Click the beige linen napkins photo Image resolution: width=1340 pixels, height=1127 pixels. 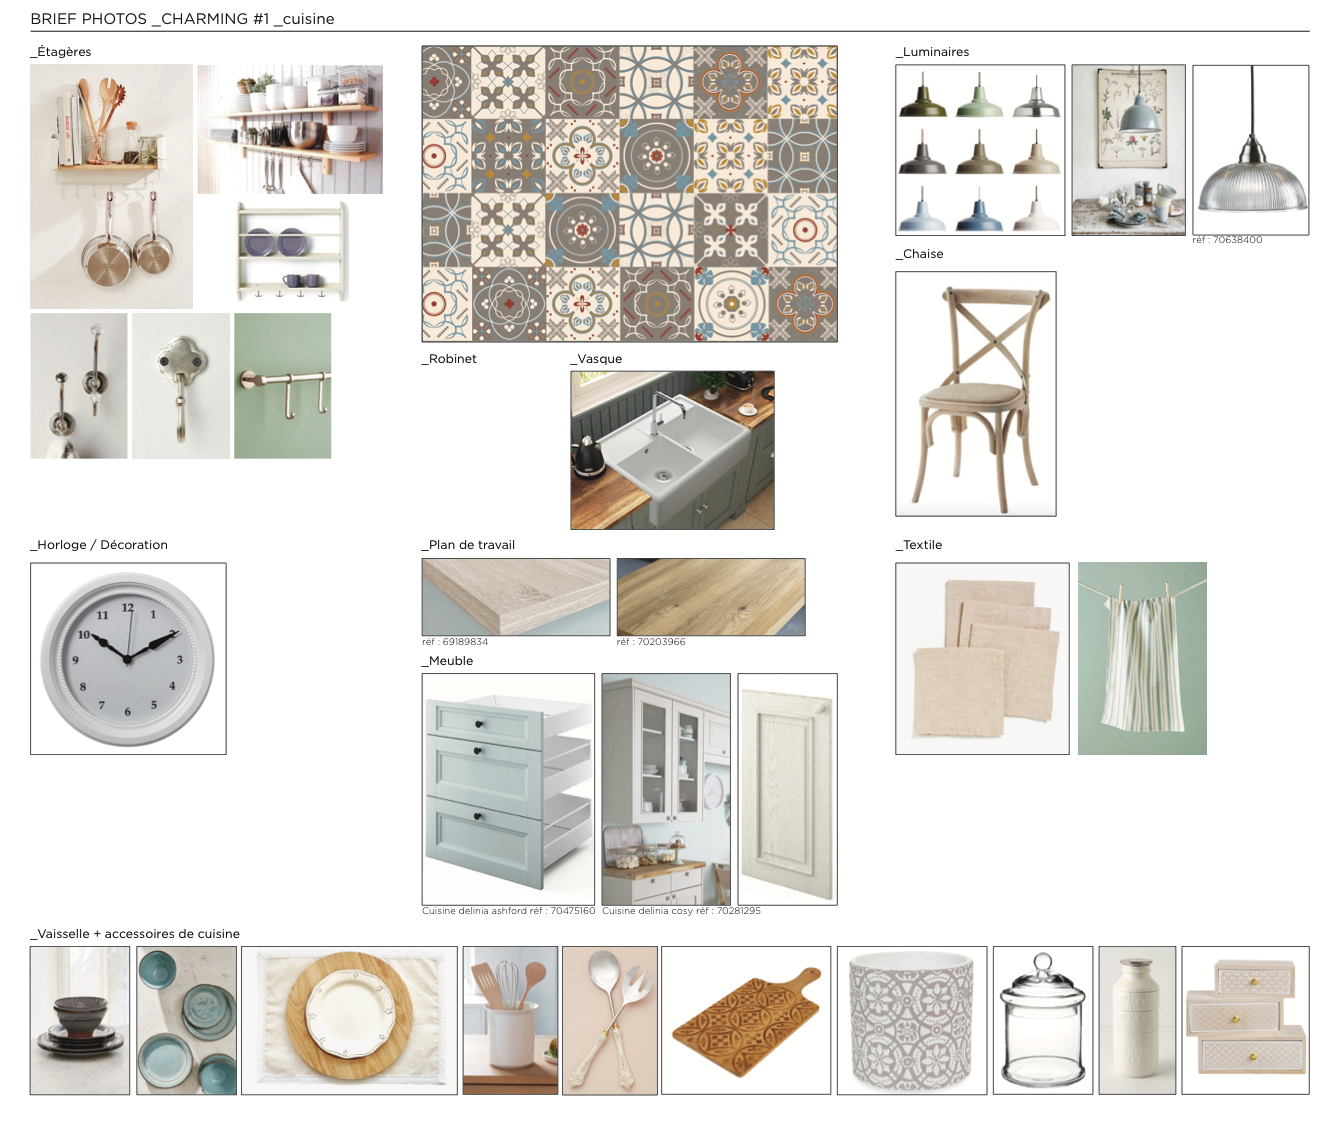[x=982, y=658]
